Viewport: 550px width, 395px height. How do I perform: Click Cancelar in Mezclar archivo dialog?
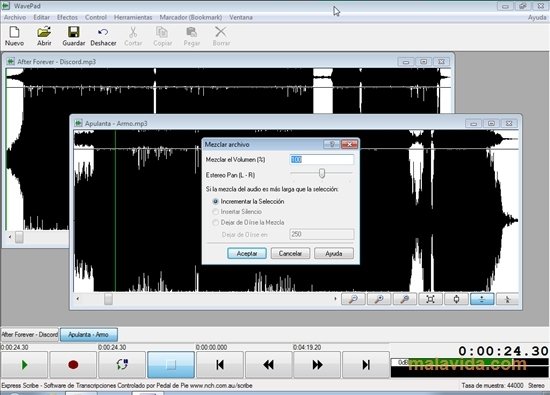(x=290, y=253)
